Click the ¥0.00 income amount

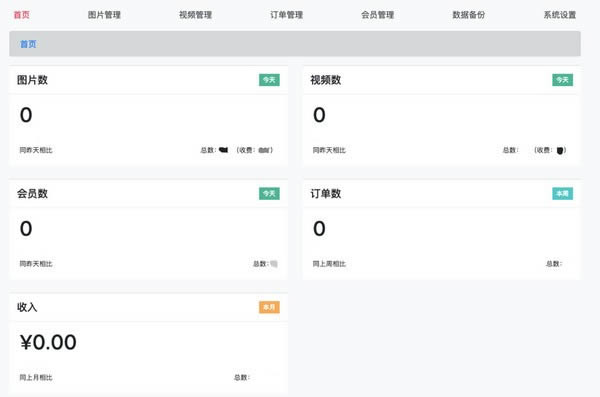coord(48,342)
